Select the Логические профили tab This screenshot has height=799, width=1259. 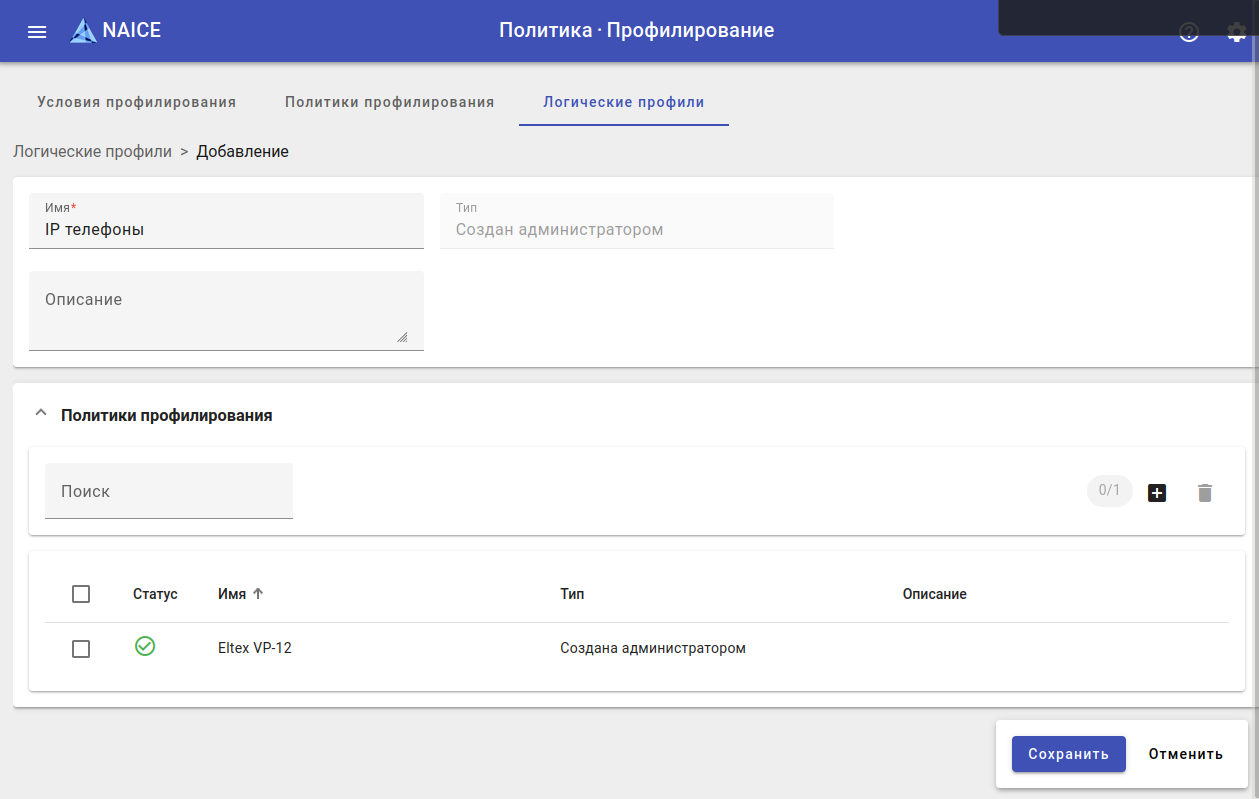coord(624,102)
